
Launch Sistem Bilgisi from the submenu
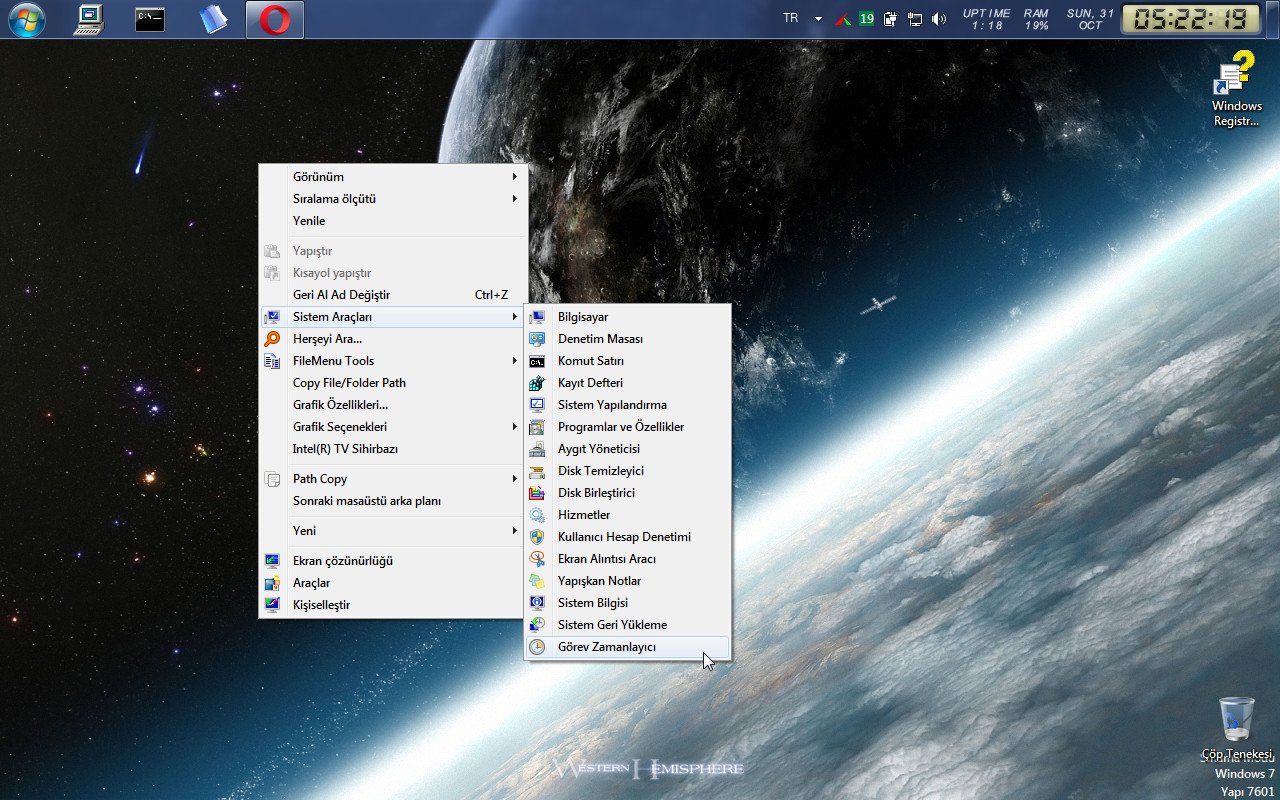tap(627, 603)
